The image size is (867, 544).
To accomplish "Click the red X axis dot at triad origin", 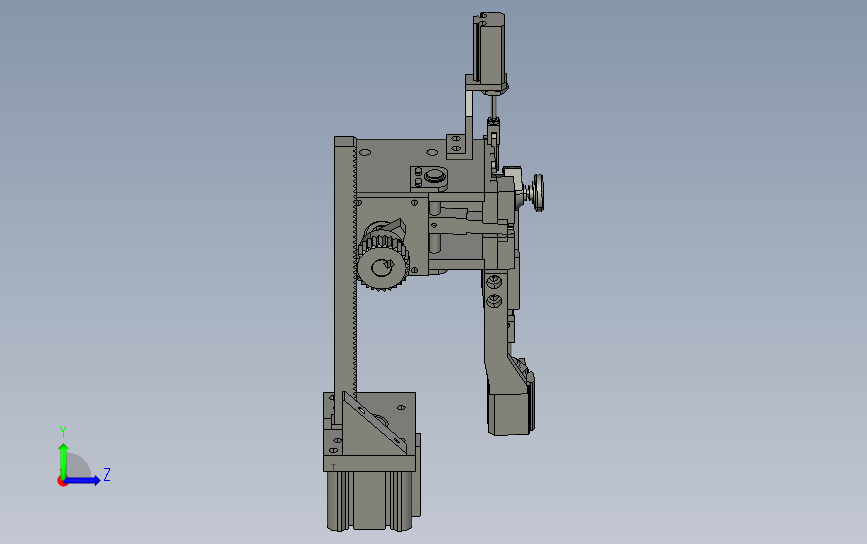I will pyautogui.click(x=62, y=482).
